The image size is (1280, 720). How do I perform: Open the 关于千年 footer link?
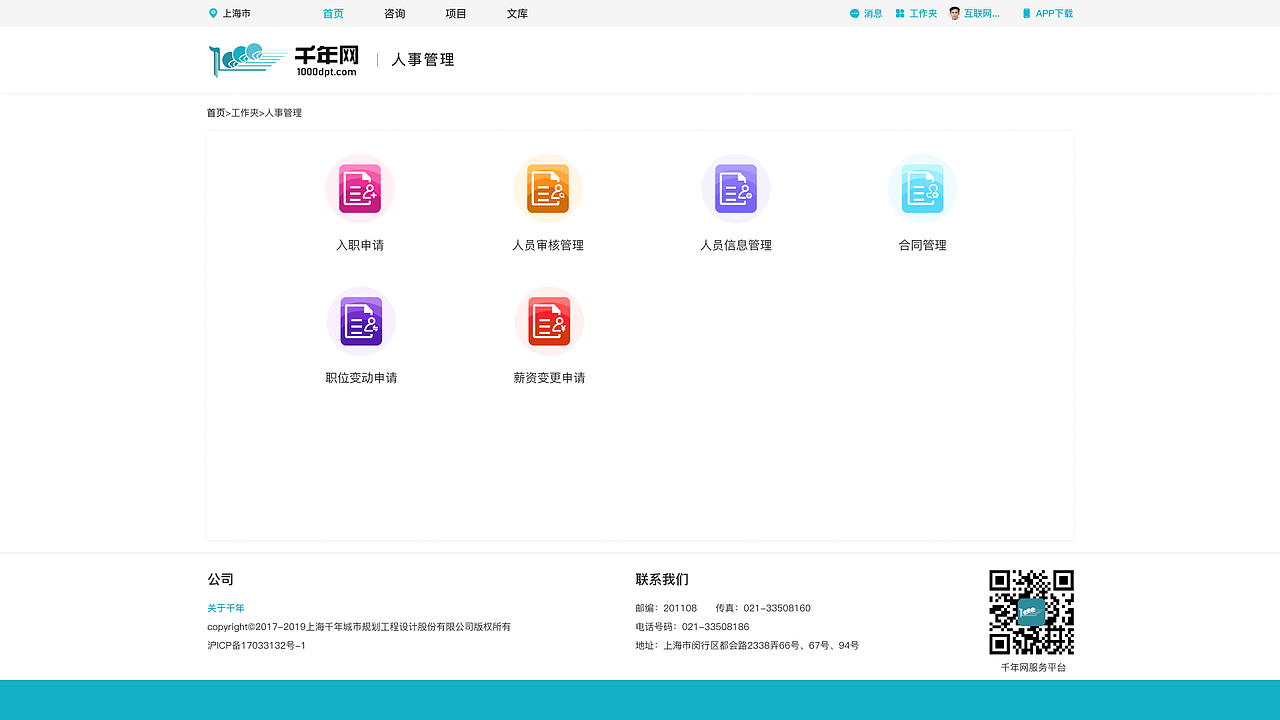coord(226,608)
